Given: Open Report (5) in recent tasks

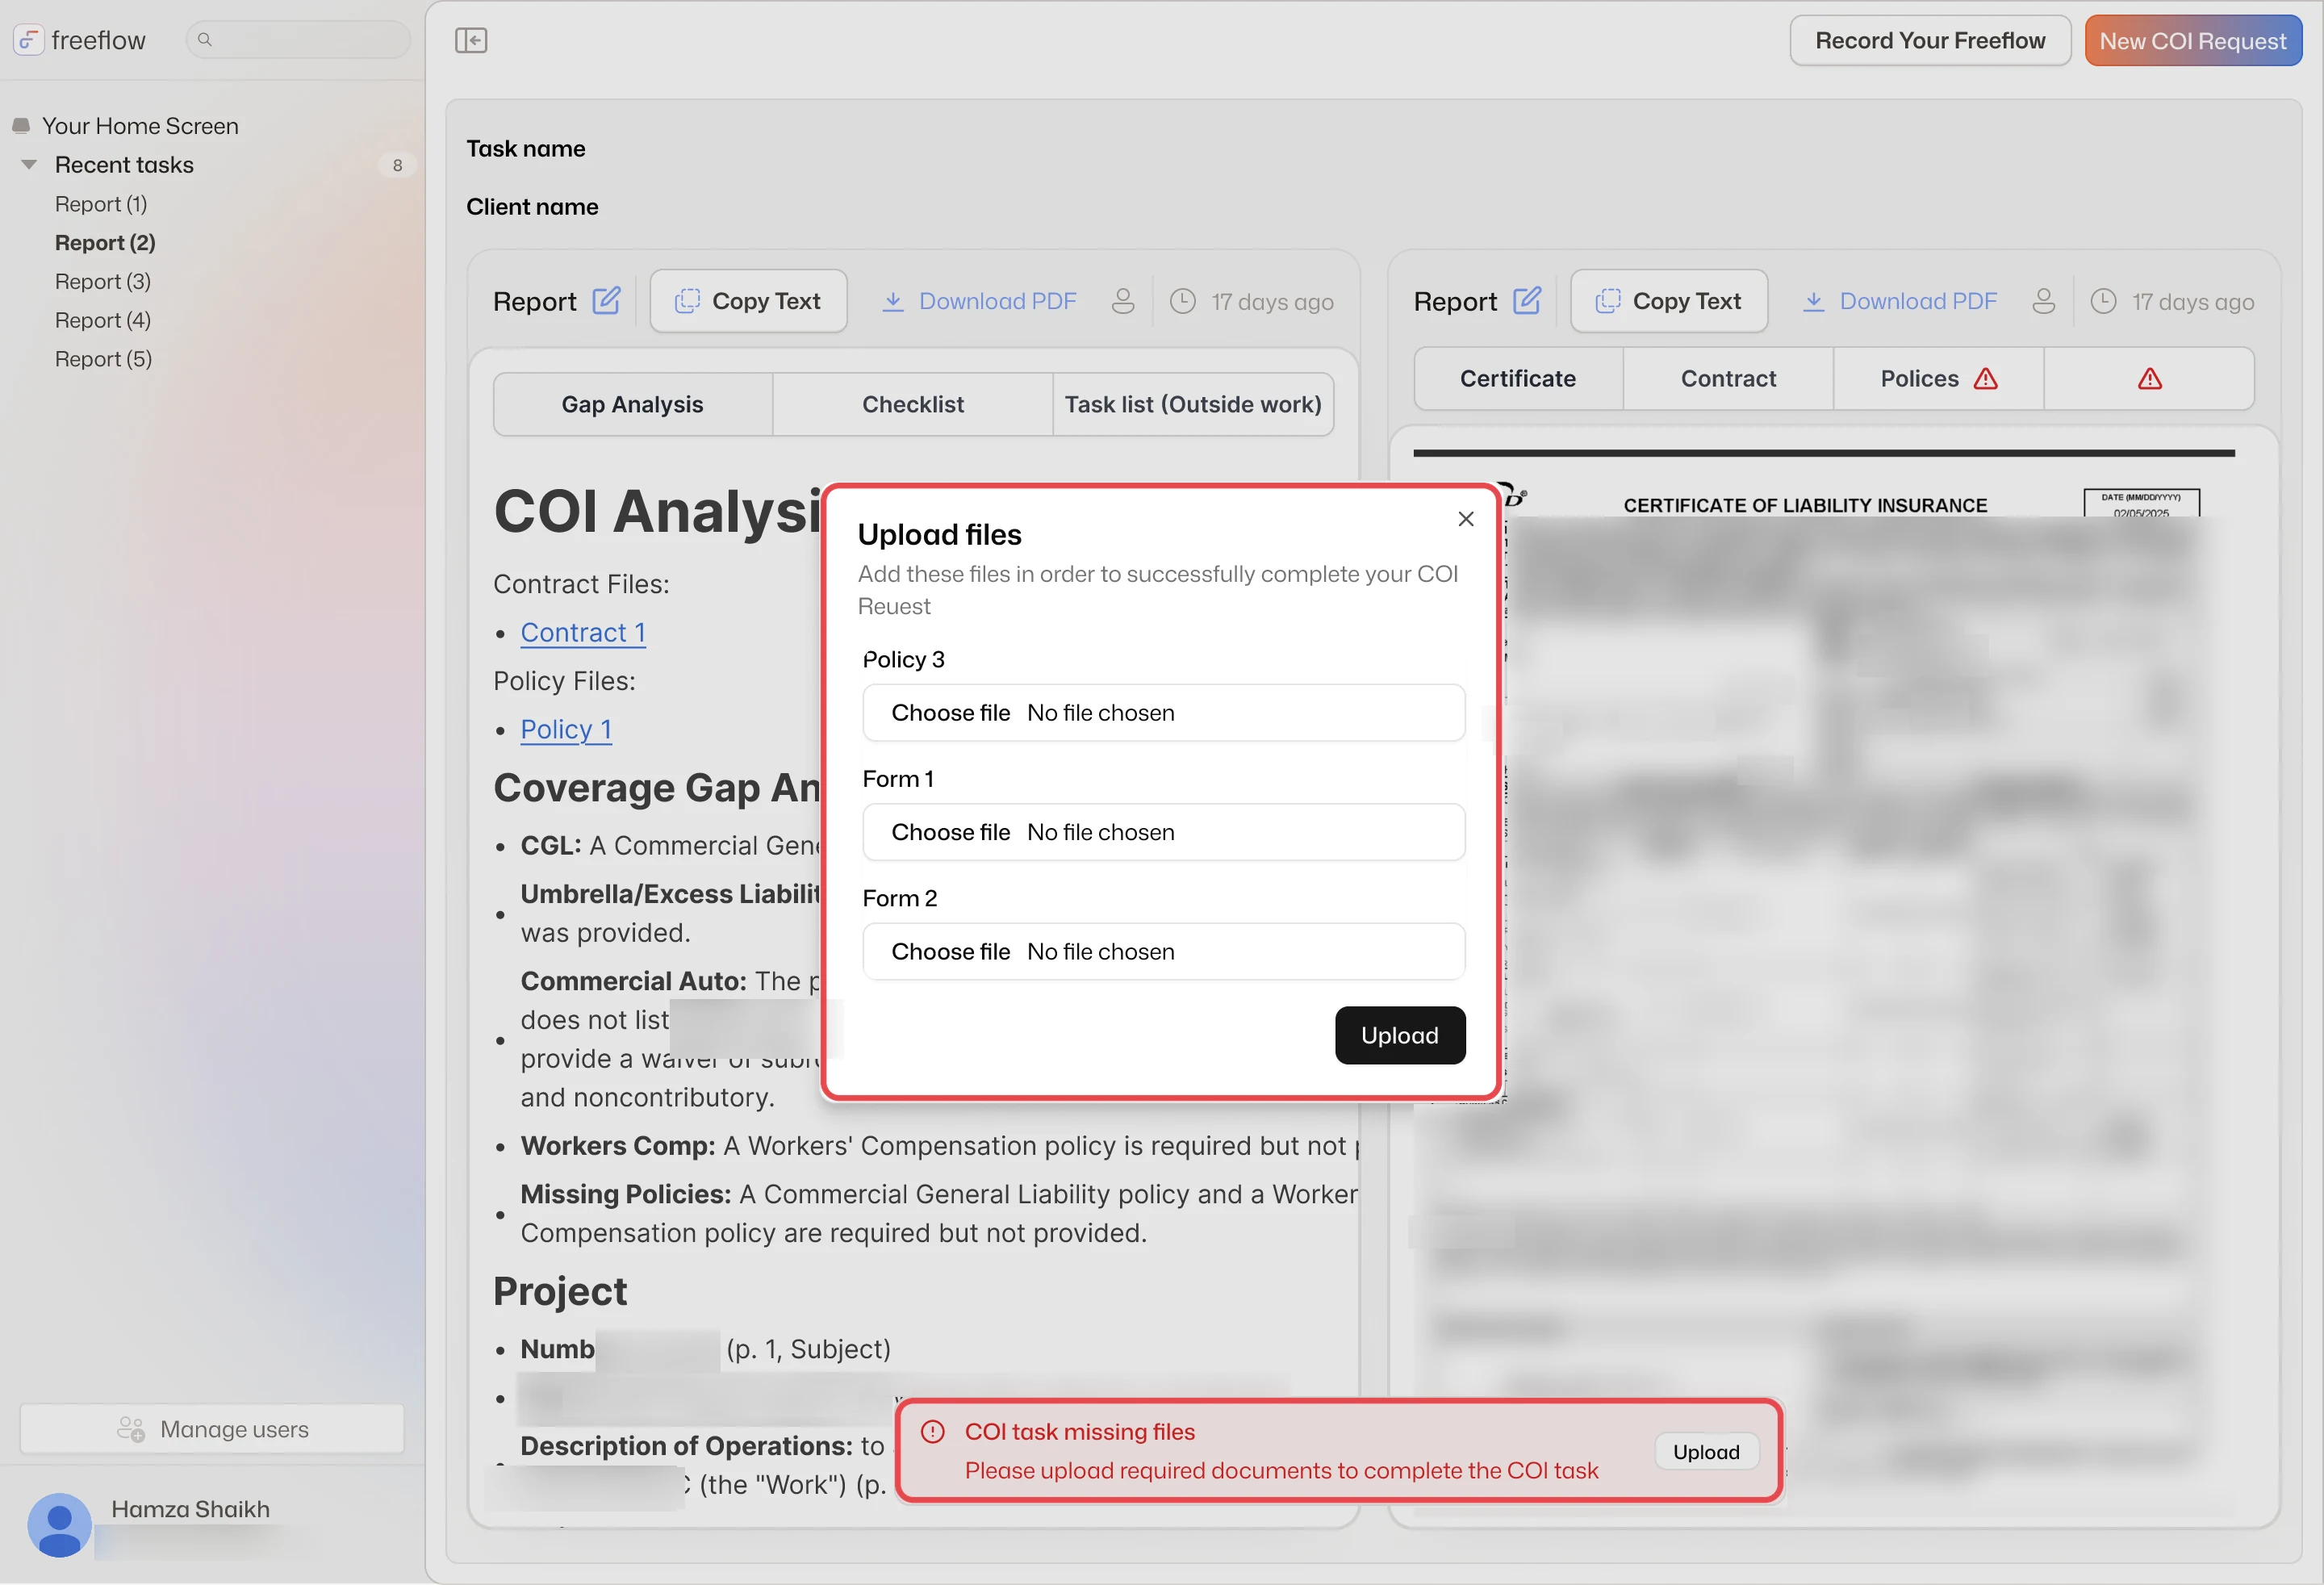Looking at the screenshot, I should click(103, 359).
